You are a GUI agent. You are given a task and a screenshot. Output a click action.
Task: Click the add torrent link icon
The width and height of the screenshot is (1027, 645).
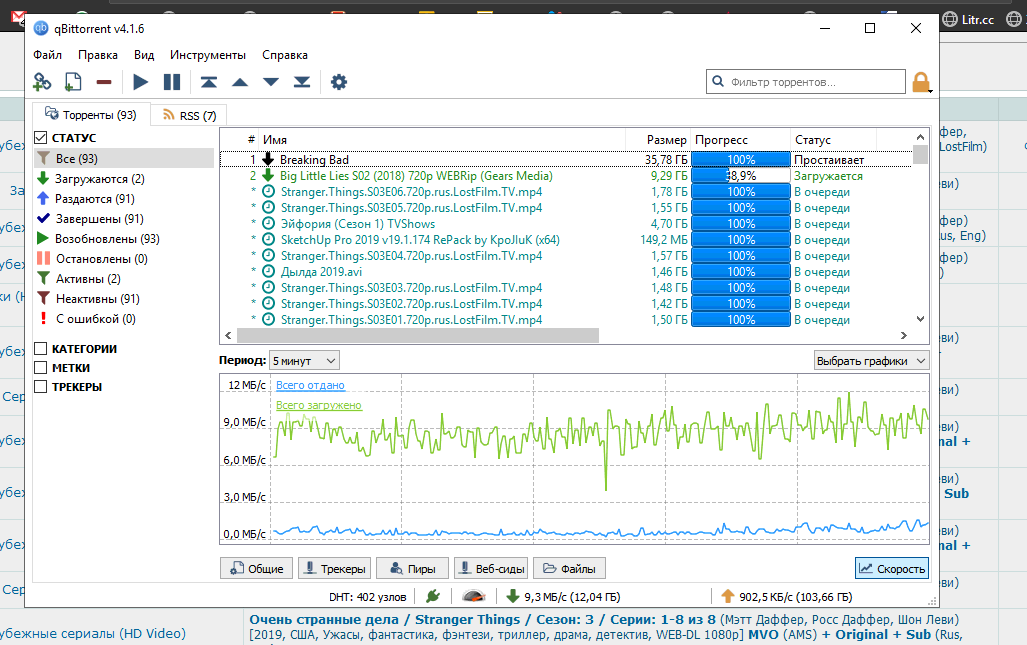tap(42, 82)
